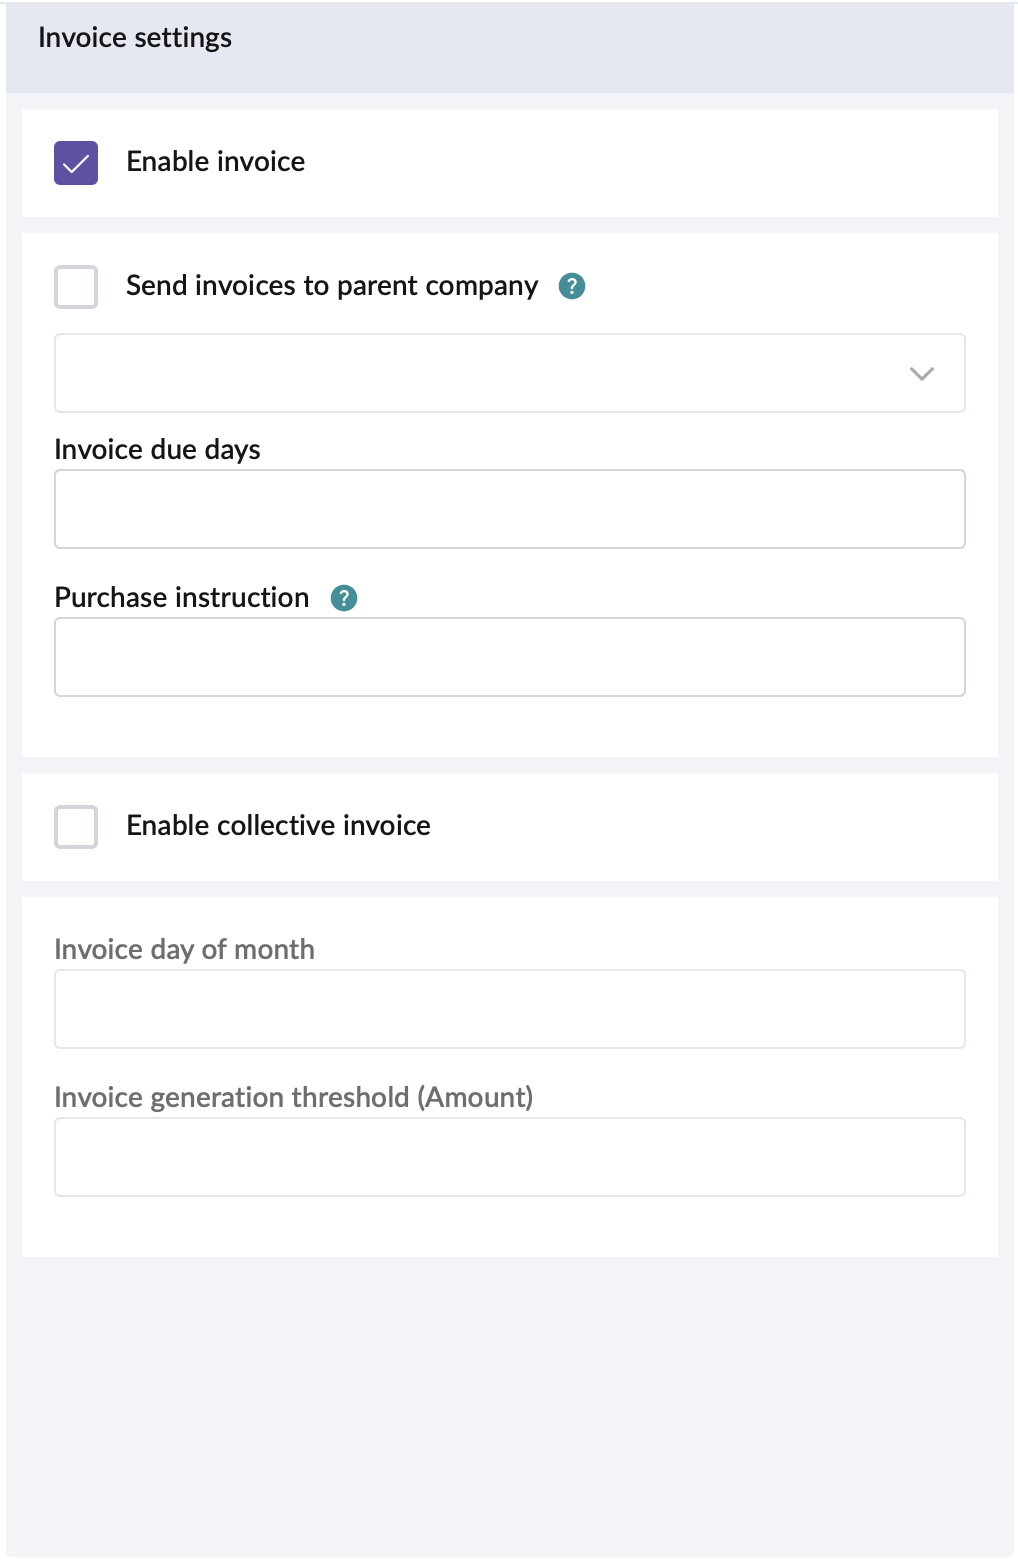Click the 'Invoice settings' header title

pyautogui.click(x=135, y=38)
